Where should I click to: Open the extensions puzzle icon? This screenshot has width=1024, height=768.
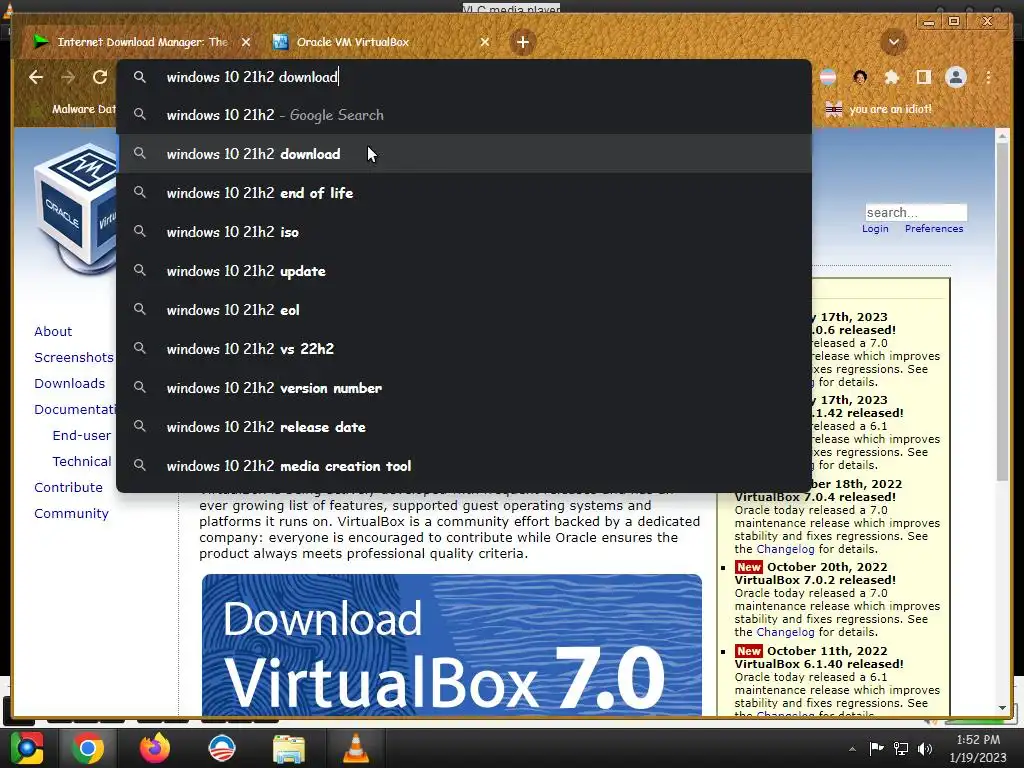click(891, 77)
